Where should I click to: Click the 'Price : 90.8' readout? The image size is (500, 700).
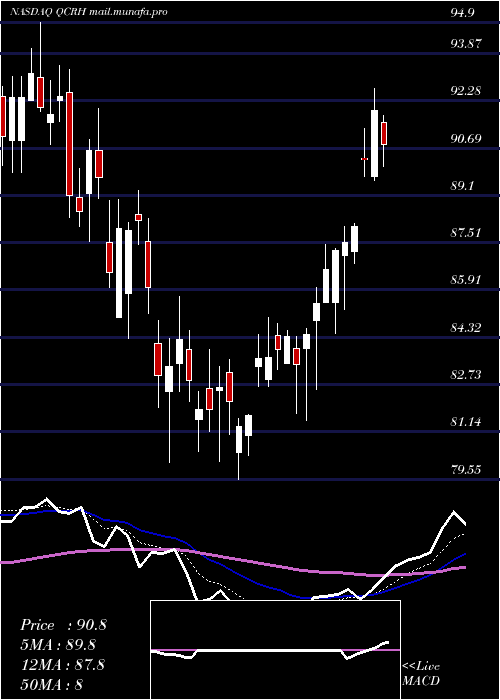[63, 625]
